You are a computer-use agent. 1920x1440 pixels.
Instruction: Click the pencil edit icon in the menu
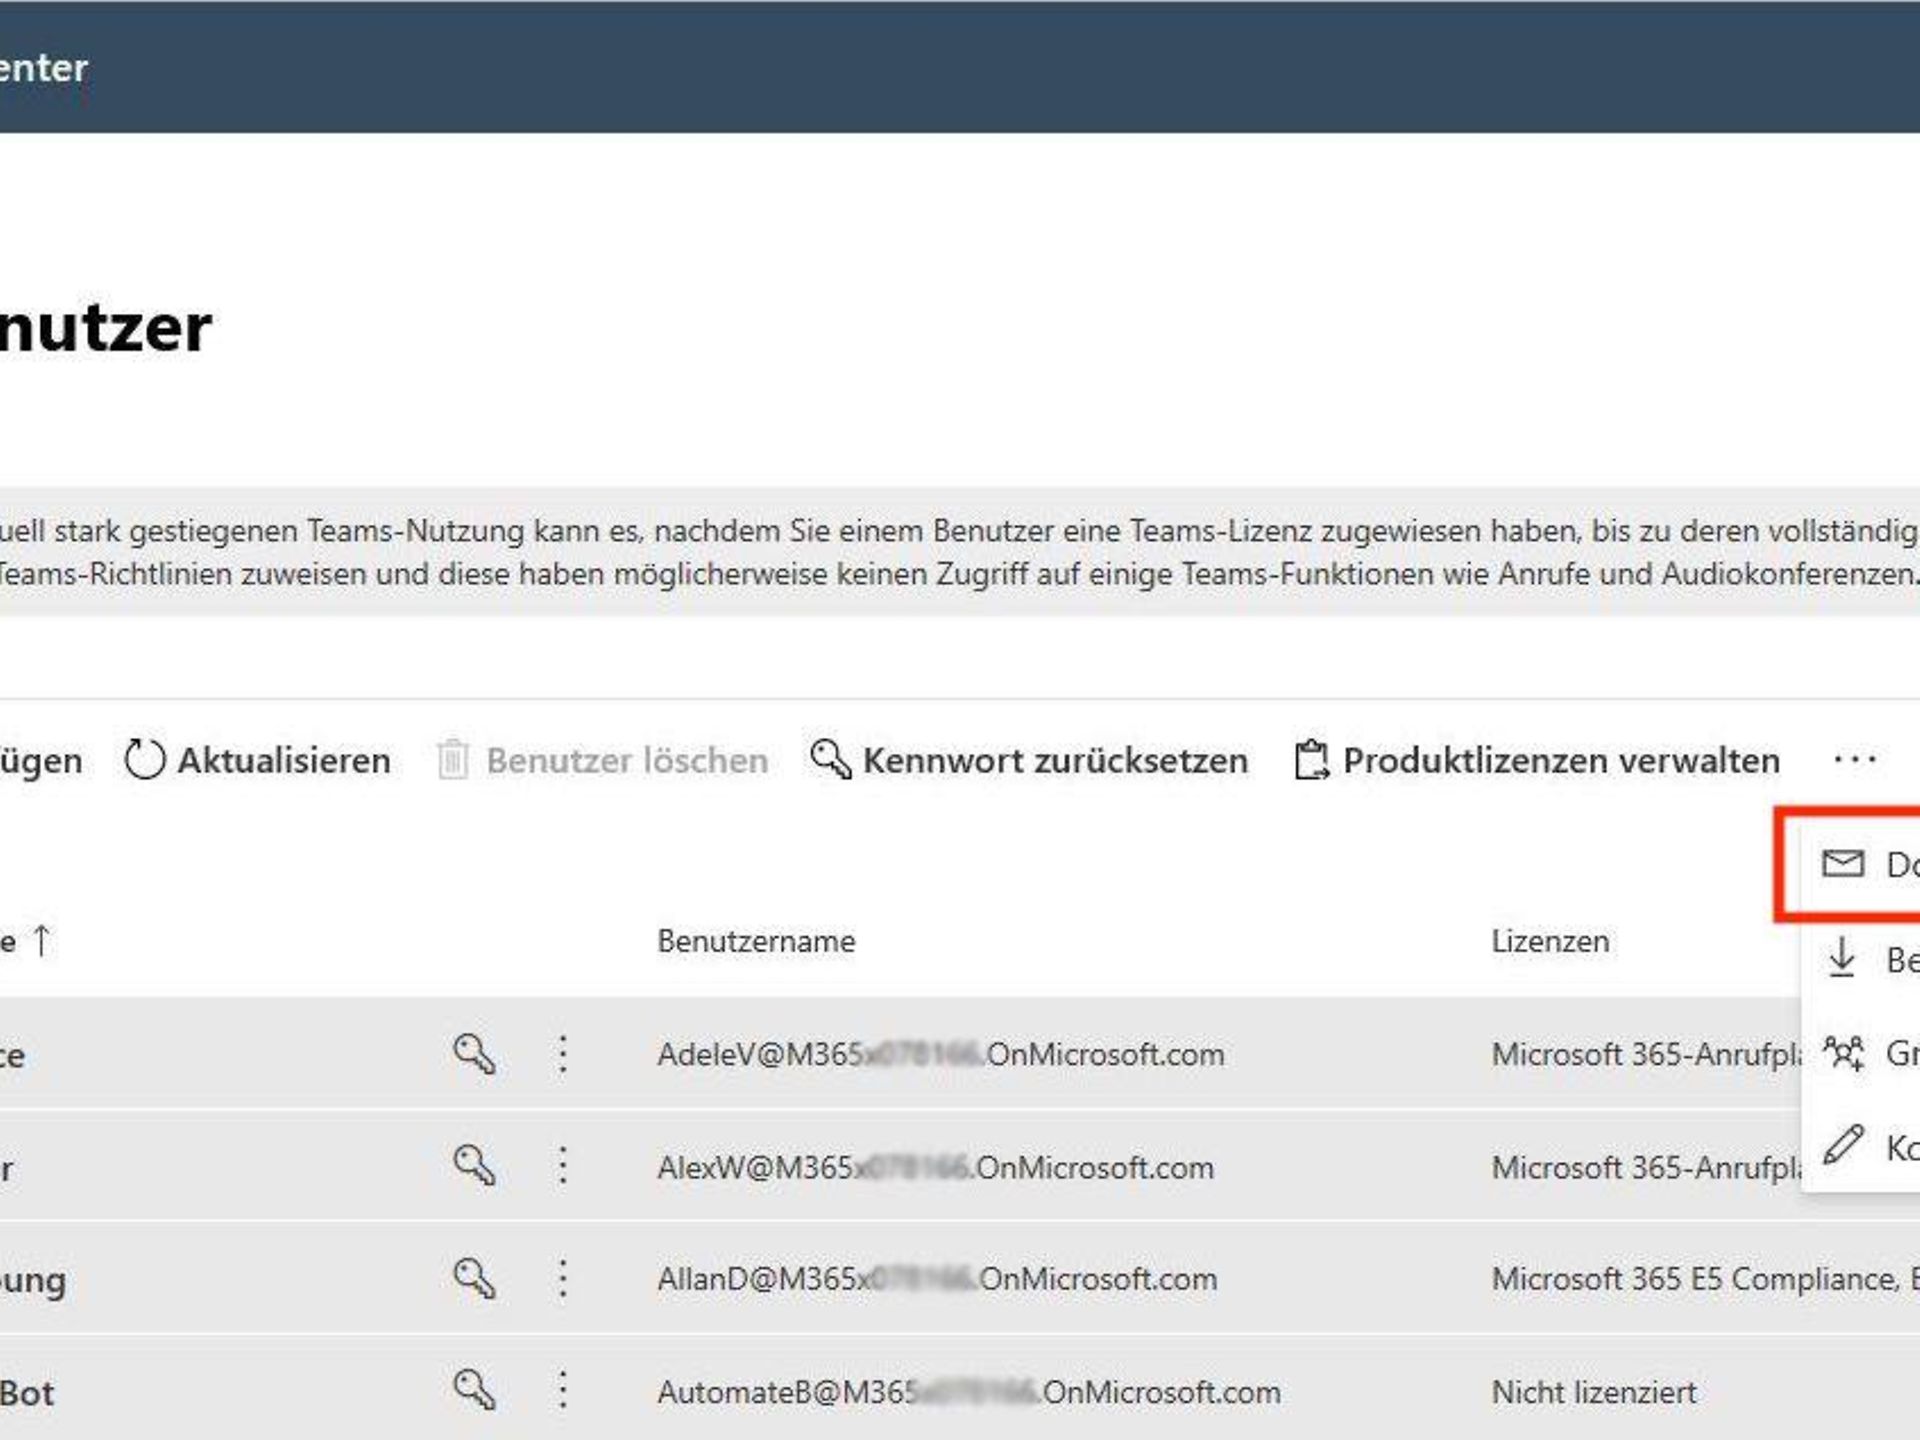[1843, 1144]
